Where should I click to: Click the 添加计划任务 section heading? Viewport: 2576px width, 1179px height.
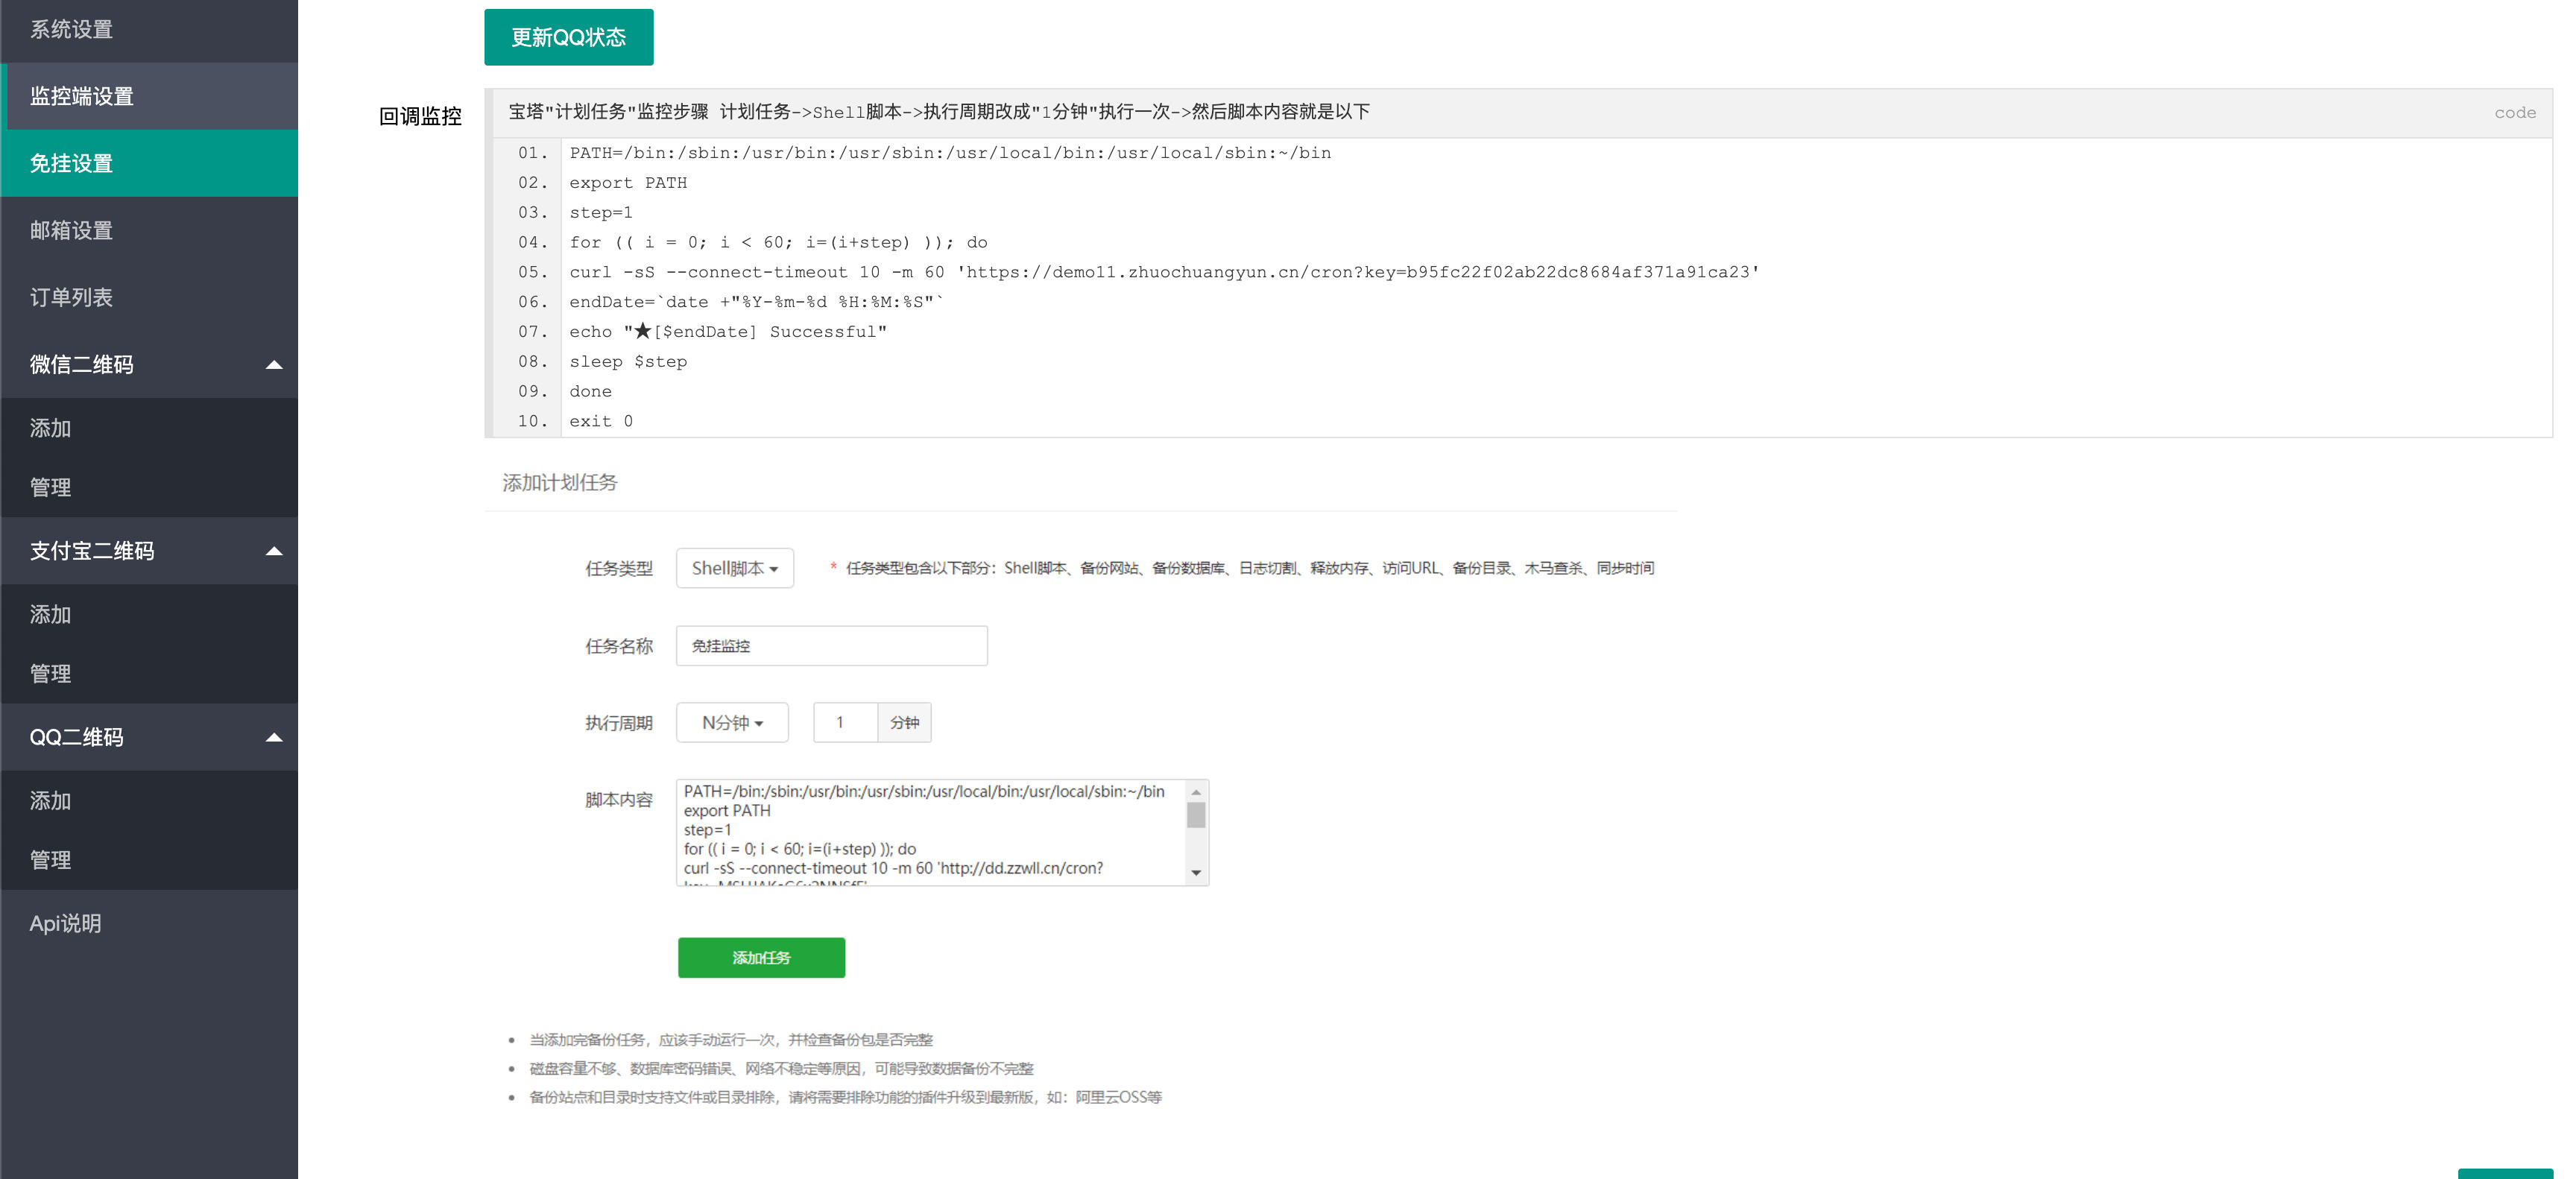(x=560, y=483)
